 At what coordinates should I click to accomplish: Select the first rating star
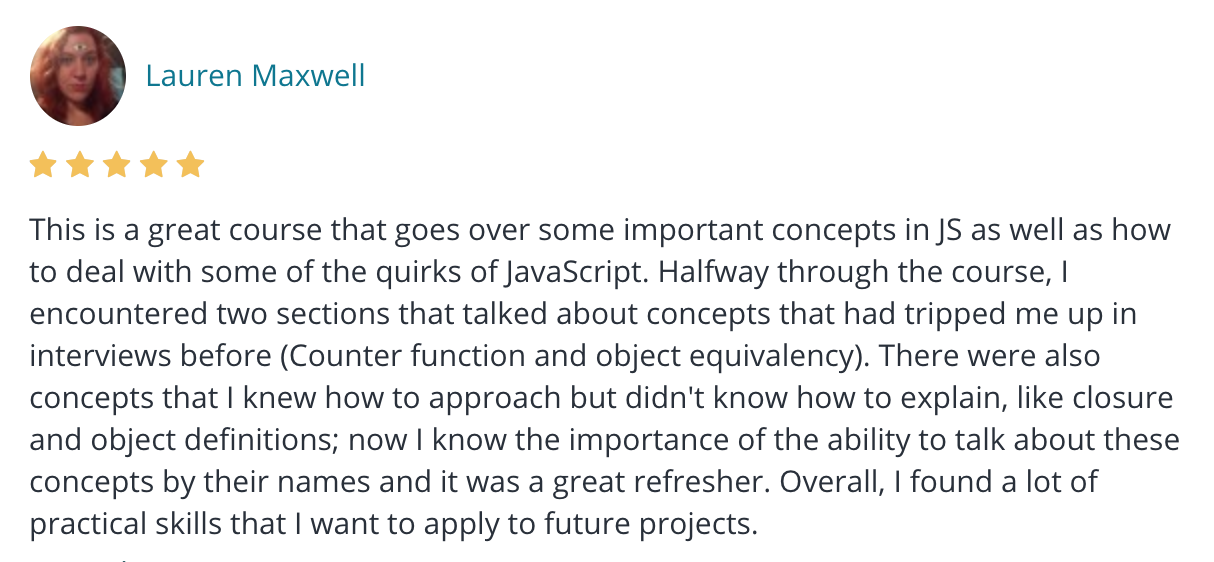pos(42,165)
